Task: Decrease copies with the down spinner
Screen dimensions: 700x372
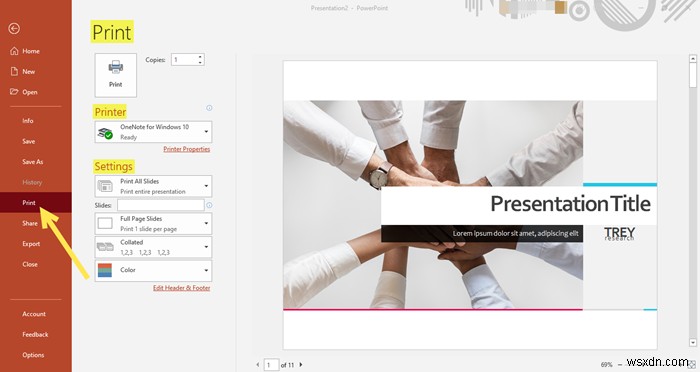Action: coord(200,63)
